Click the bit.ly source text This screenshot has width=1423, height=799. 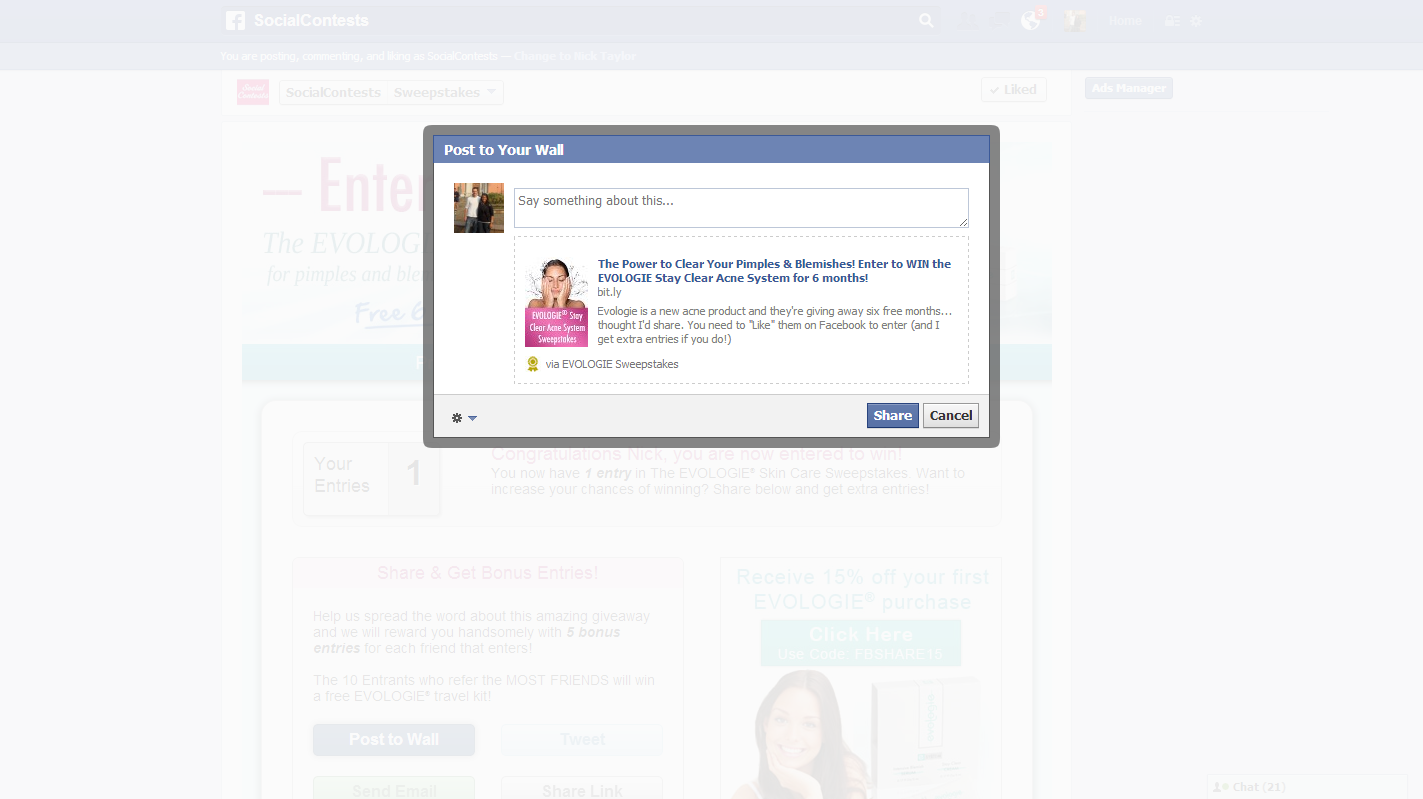point(609,292)
